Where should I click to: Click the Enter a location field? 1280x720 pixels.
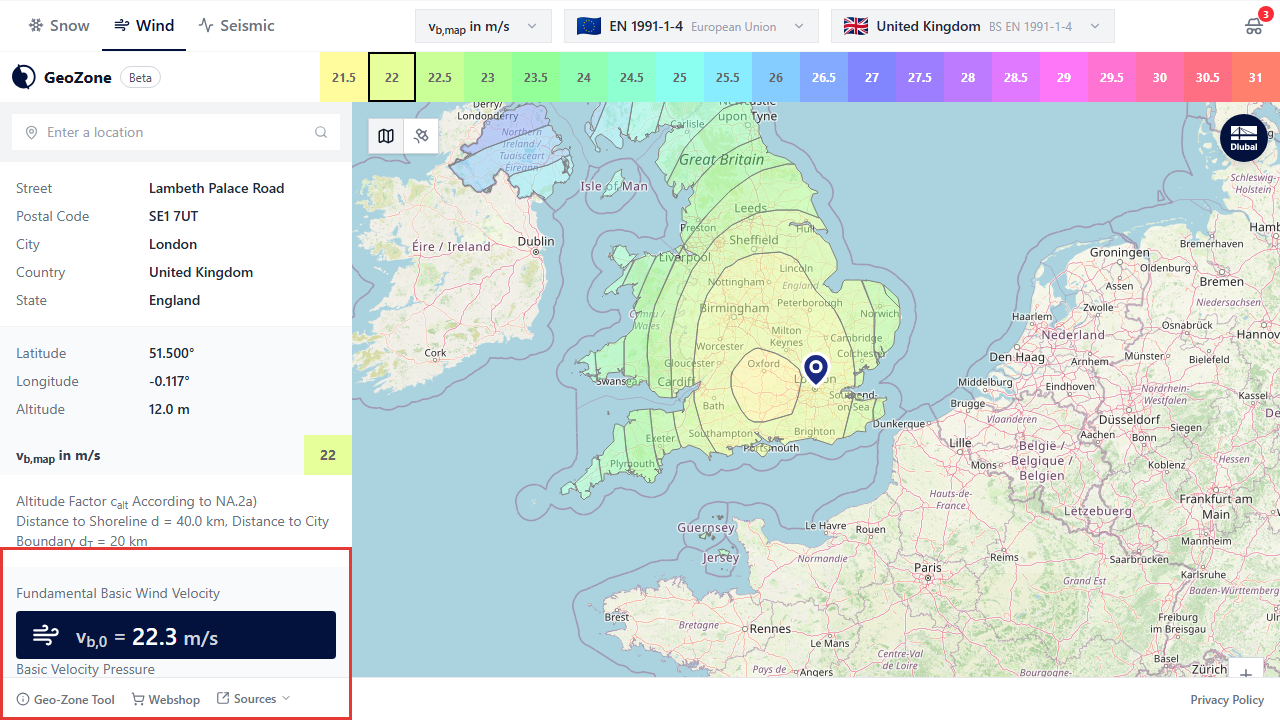click(x=170, y=132)
